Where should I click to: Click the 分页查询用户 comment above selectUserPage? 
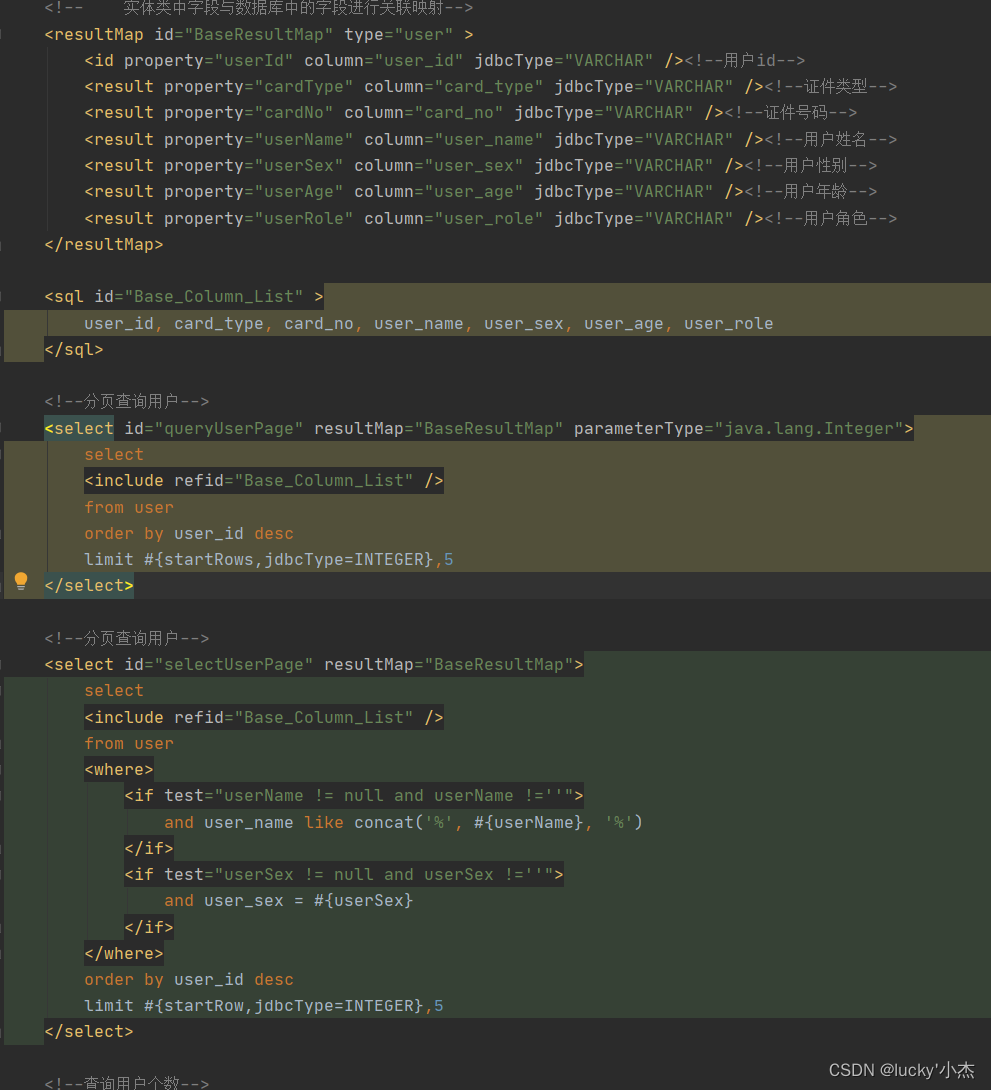(126, 639)
